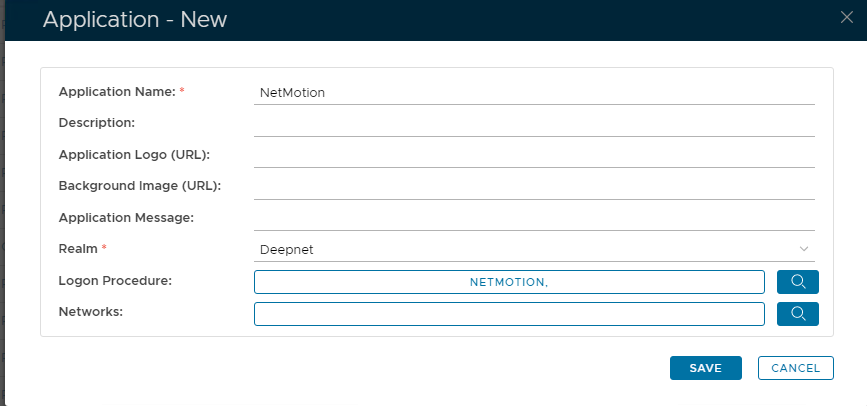Focus the Application Logo URL field
The height and width of the screenshot is (406, 867).
point(534,155)
